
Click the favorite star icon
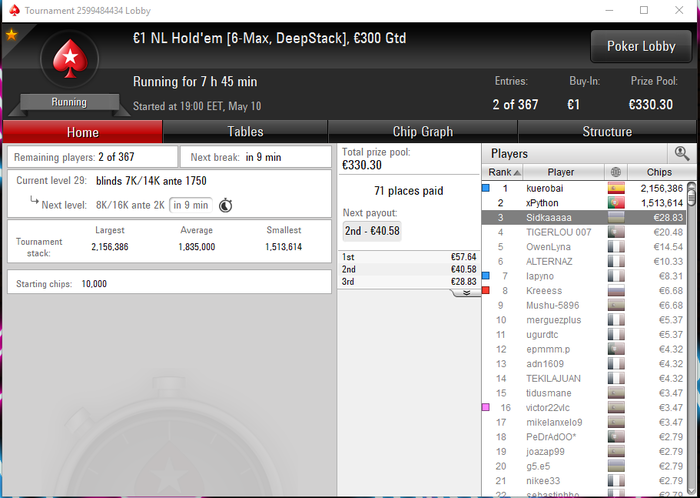(11, 34)
